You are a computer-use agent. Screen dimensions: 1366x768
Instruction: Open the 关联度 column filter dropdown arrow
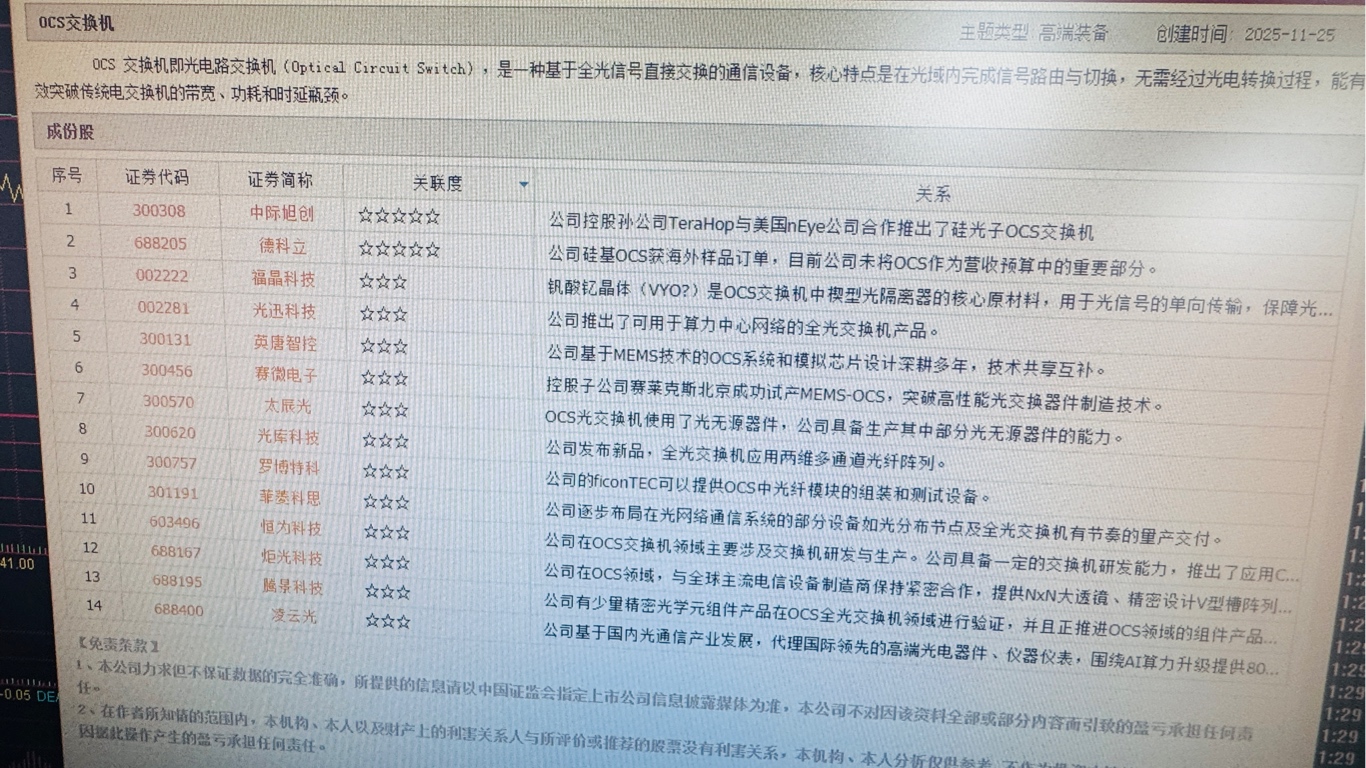[x=523, y=185]
